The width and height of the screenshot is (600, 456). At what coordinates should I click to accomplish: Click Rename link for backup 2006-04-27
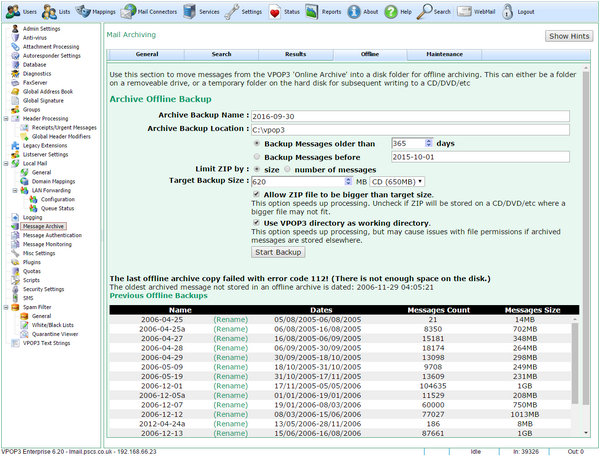coord(230,339)
